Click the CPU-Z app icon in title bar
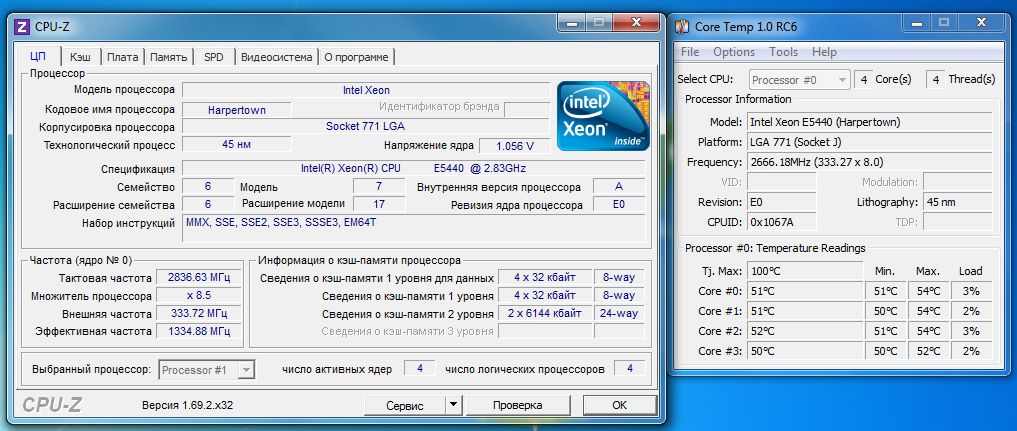This screenshot has width=1017, height=431. tap(22, 27)
